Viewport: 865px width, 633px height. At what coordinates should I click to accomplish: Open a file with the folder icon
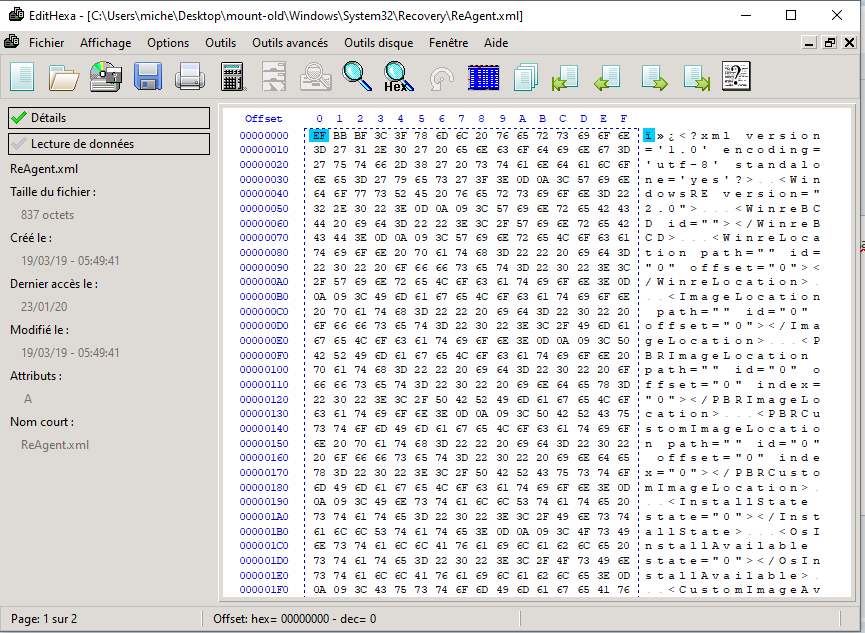(x=64, y=77)
